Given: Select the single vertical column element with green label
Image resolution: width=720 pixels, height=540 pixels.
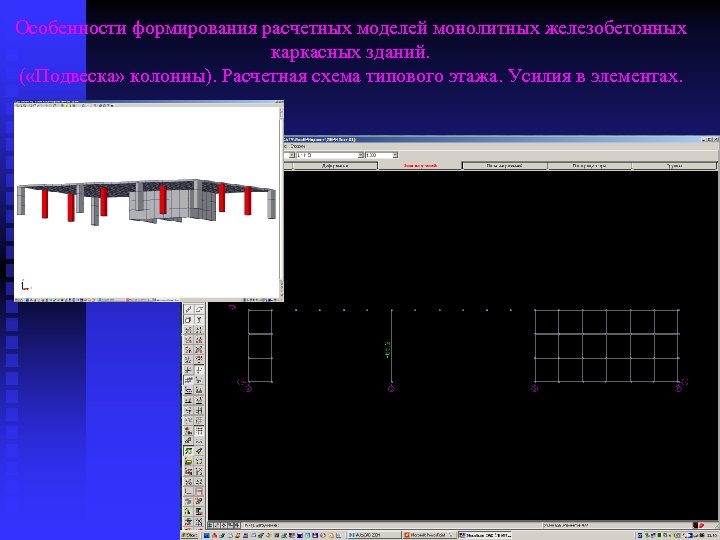Looking at the screenshot, I should pyautogui.click(x=391, y=346).
